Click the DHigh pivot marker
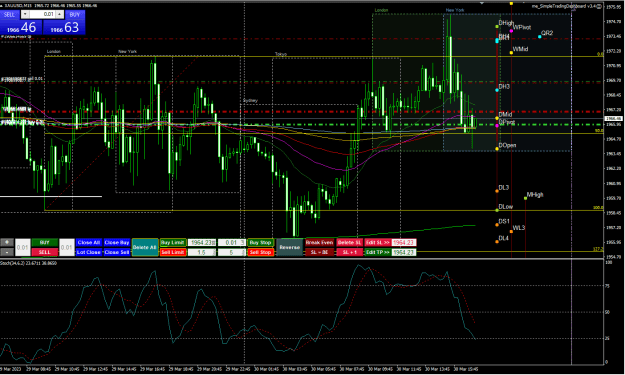Screen dimensions: 625x375 point(497,26)
